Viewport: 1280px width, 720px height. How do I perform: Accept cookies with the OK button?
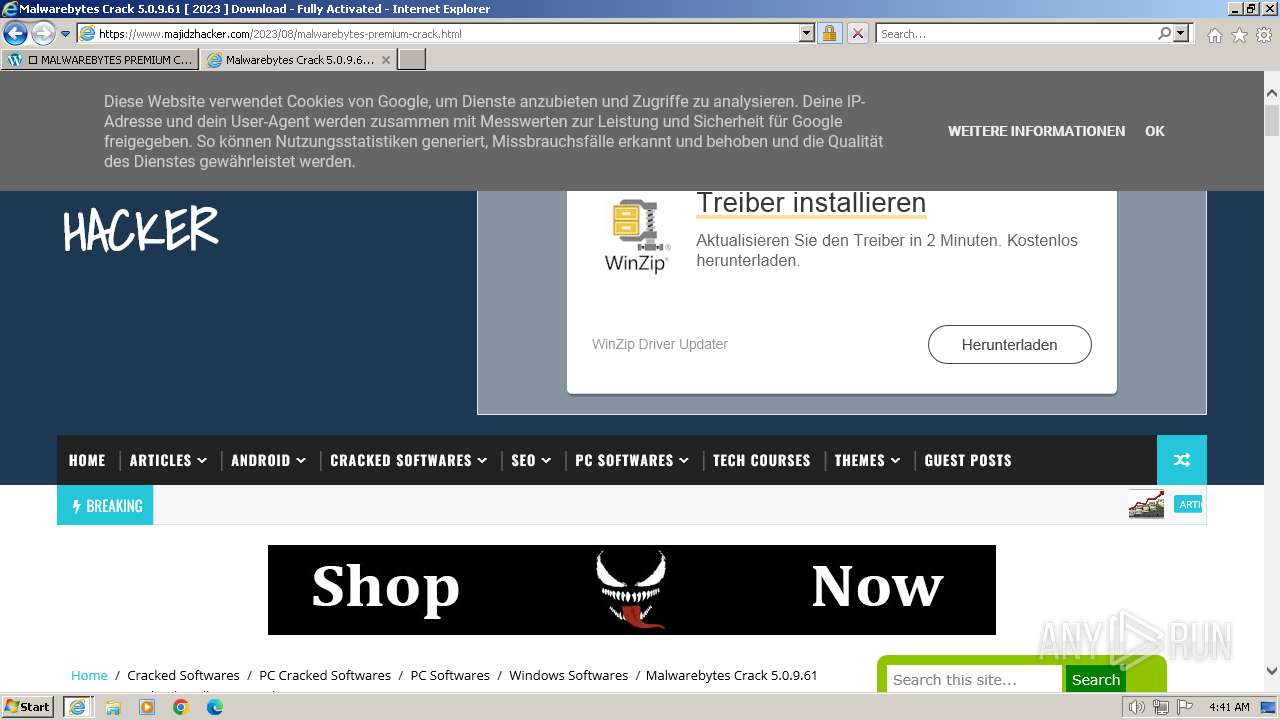(x=1155, y=131)
